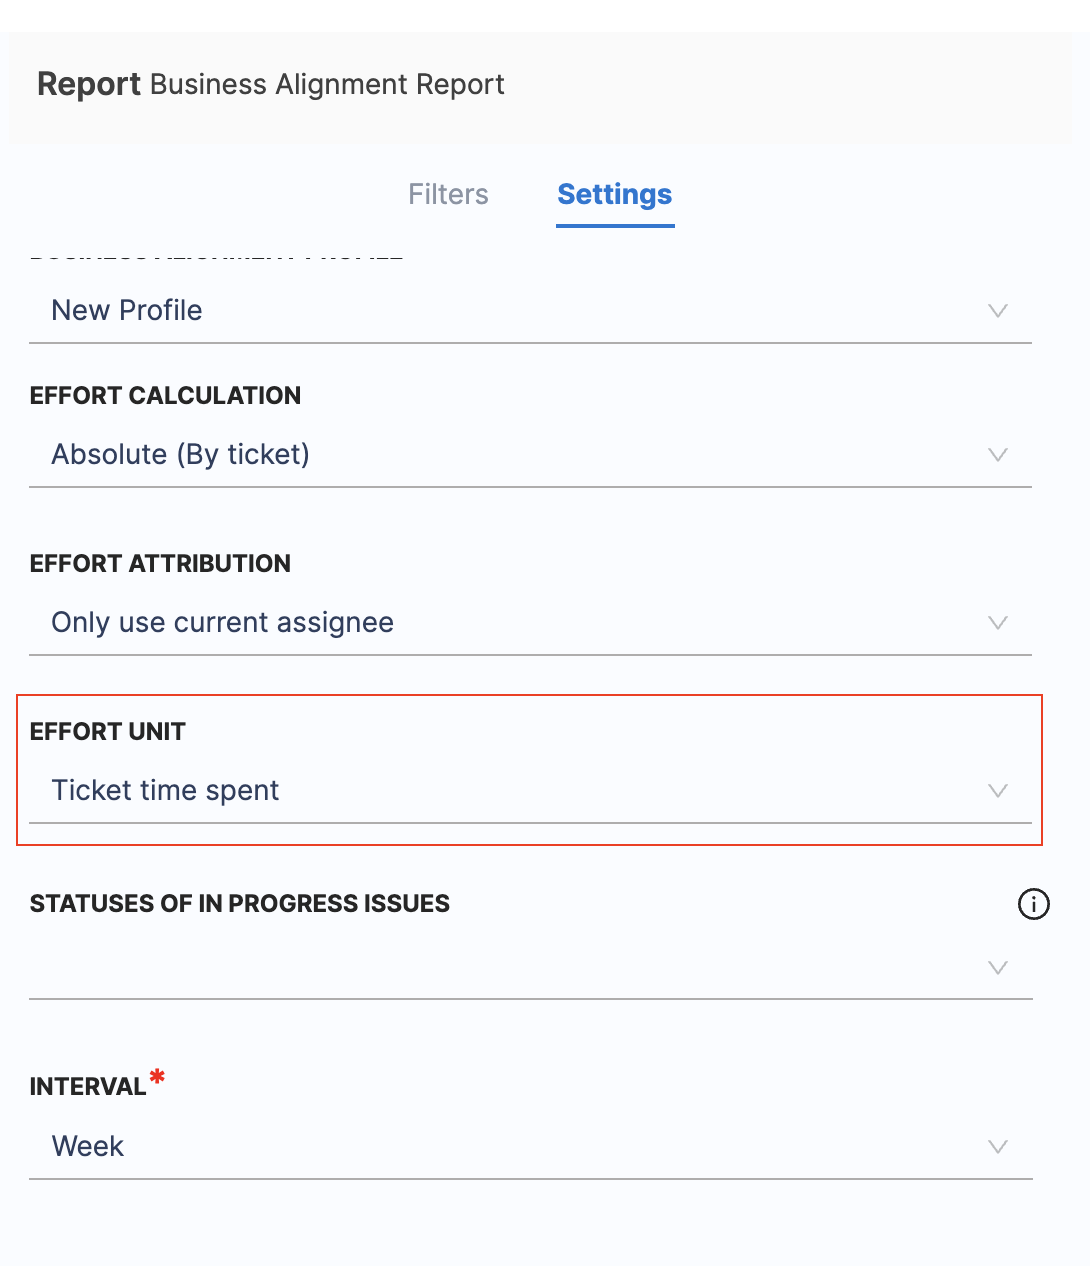1090x1266 pixels.
Task: Click the chevron arrow on Effort Calculation field
Action: point(997,455)
